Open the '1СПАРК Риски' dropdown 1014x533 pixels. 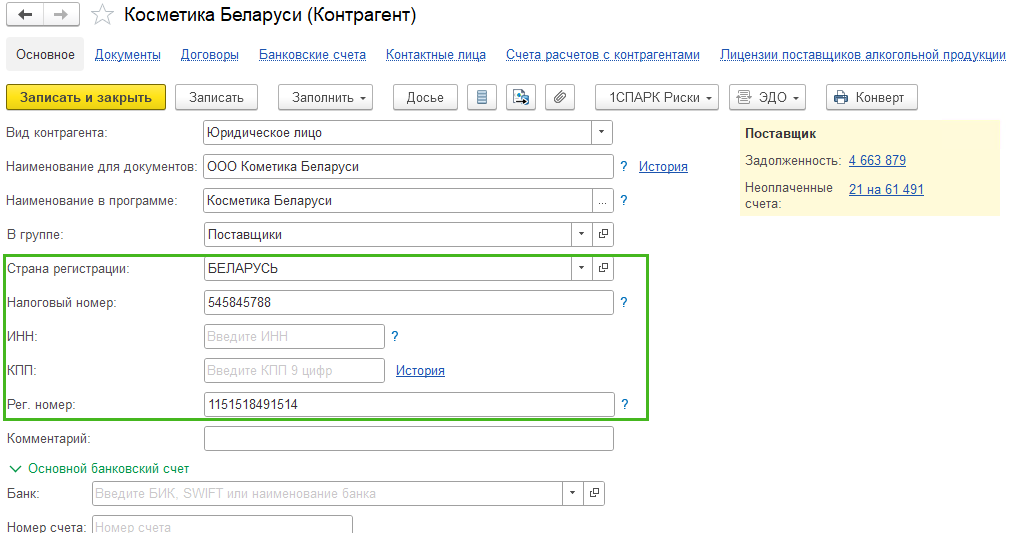tap(657, 97)
